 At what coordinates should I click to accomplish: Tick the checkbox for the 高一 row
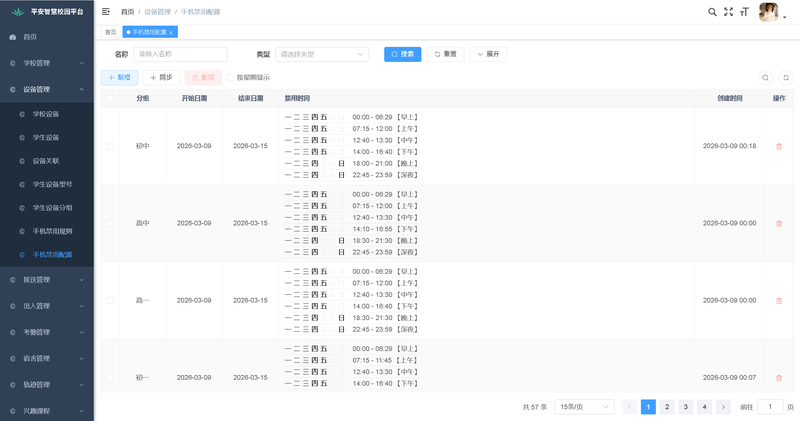(110, 300)
